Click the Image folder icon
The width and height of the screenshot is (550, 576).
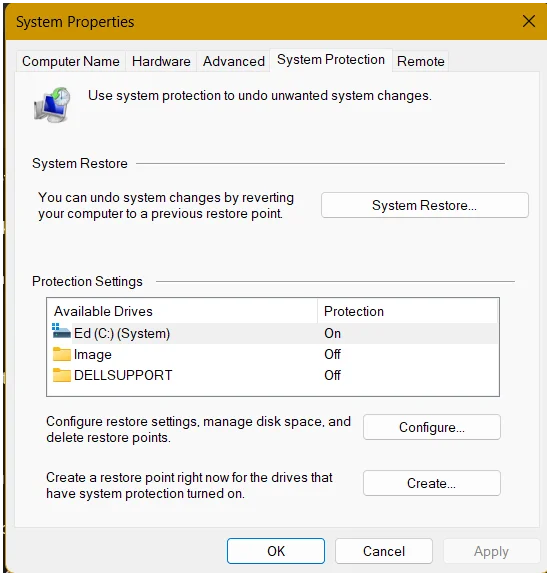pos(61,354)
